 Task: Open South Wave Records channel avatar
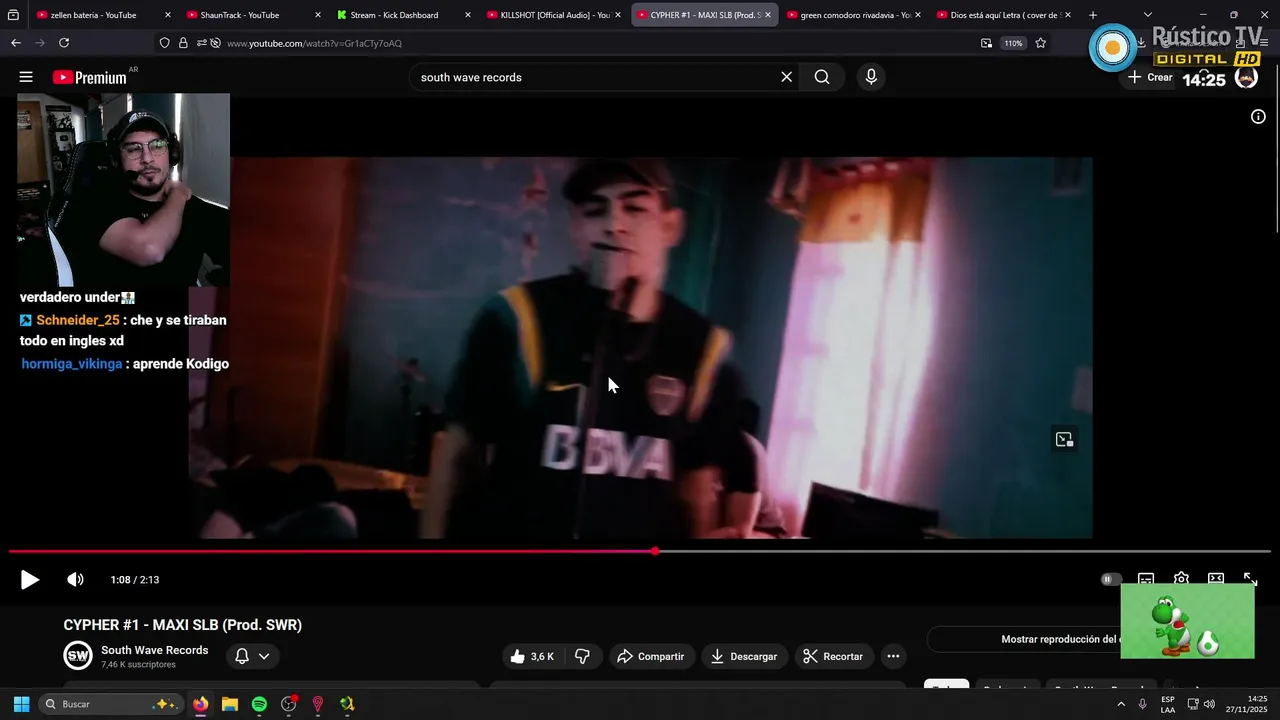[x=78, y=656]
